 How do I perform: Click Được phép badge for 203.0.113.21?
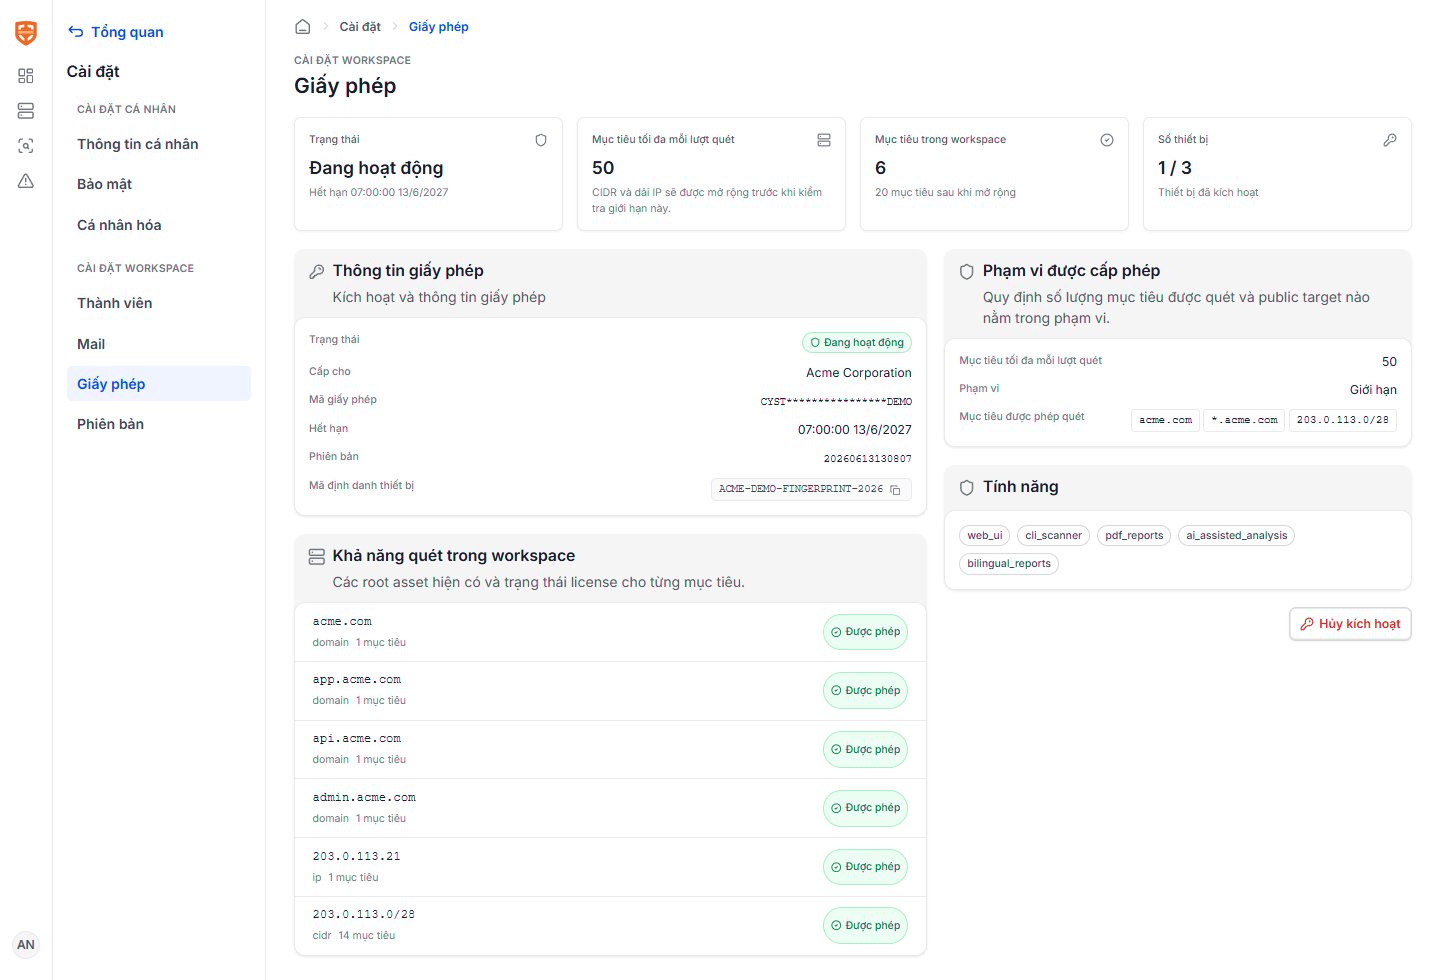[865, 867]
